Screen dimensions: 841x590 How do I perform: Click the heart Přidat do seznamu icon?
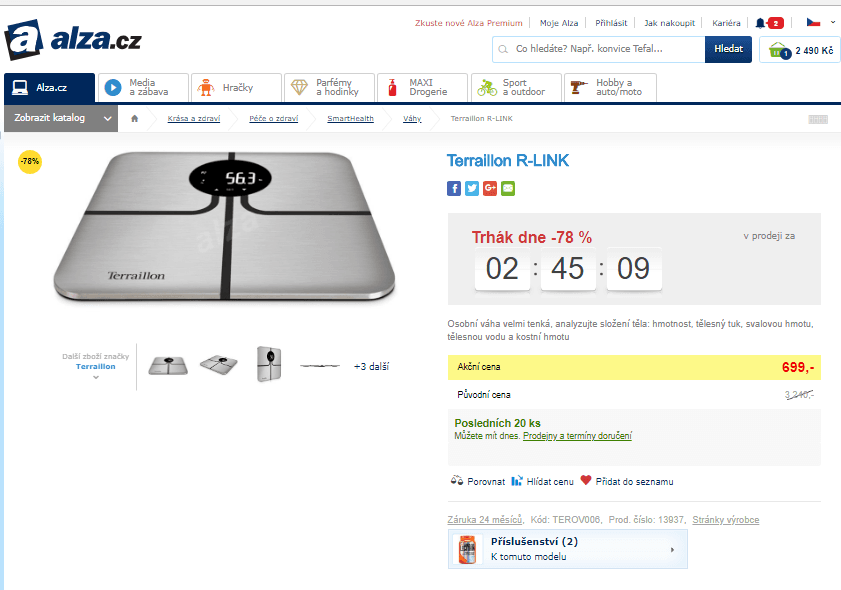click(x=586, y=480)
